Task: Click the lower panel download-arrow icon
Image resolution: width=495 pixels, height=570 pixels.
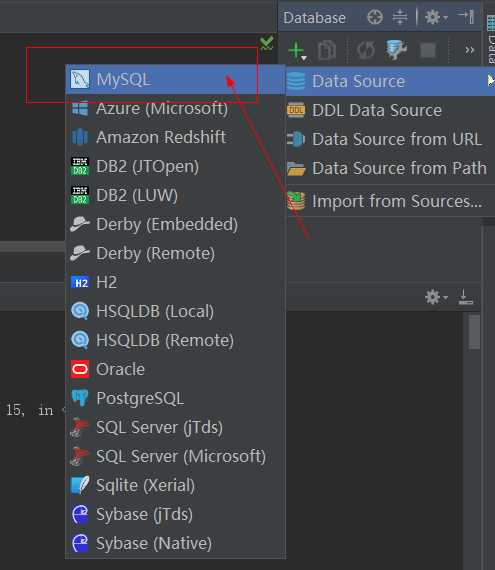Action: click(x=465, y=297)
